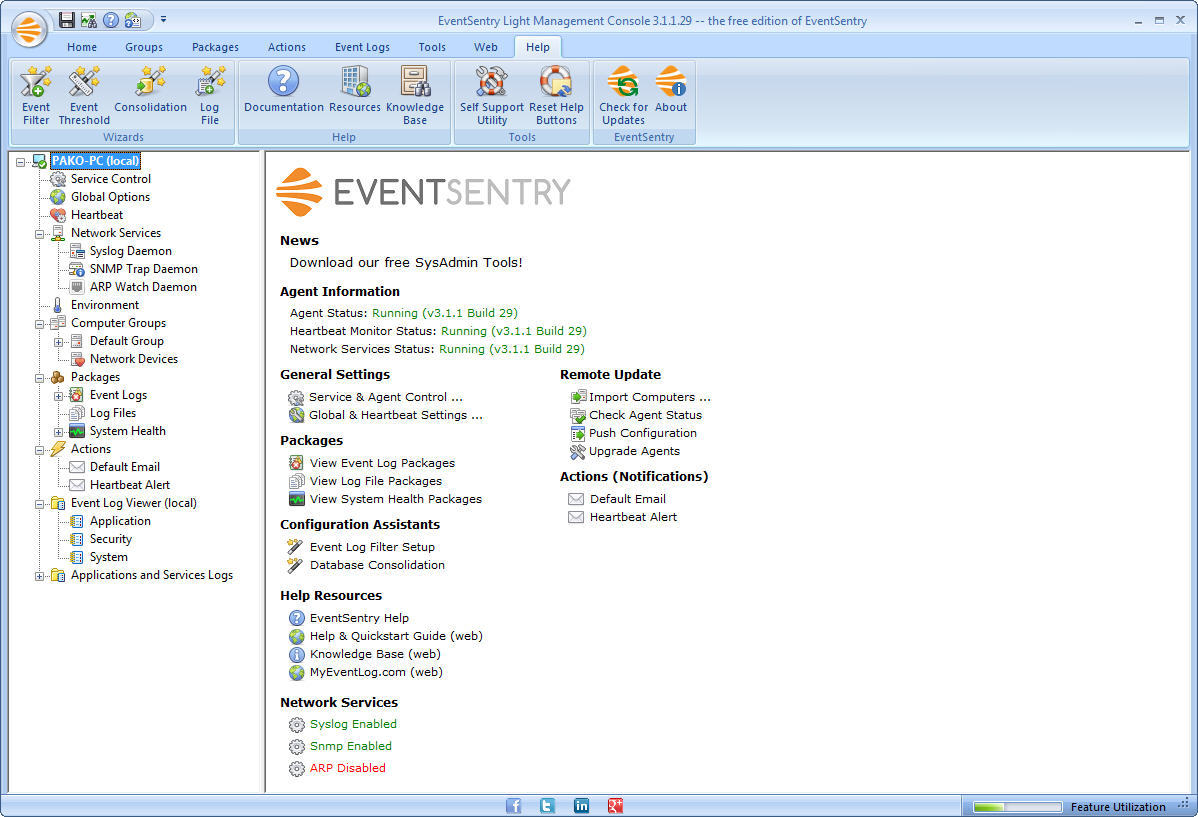The image size is (1198, 817).
Task: Switch to the Web ribbon tab
Action: click(485, 47)
